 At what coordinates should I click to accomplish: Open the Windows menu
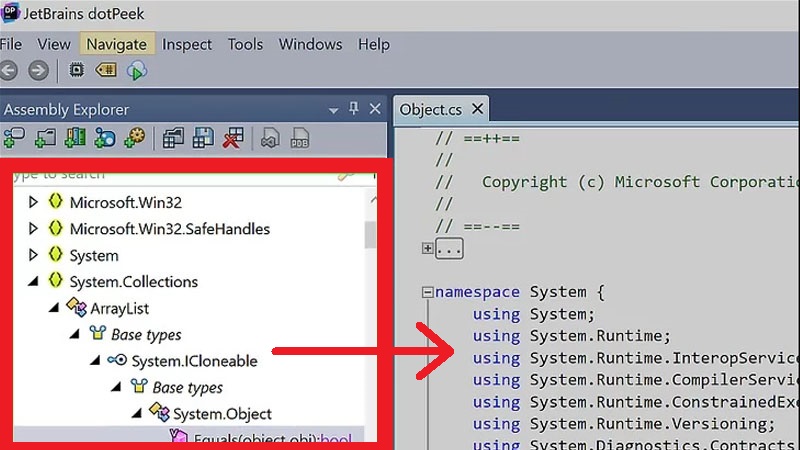coord(310,44)
